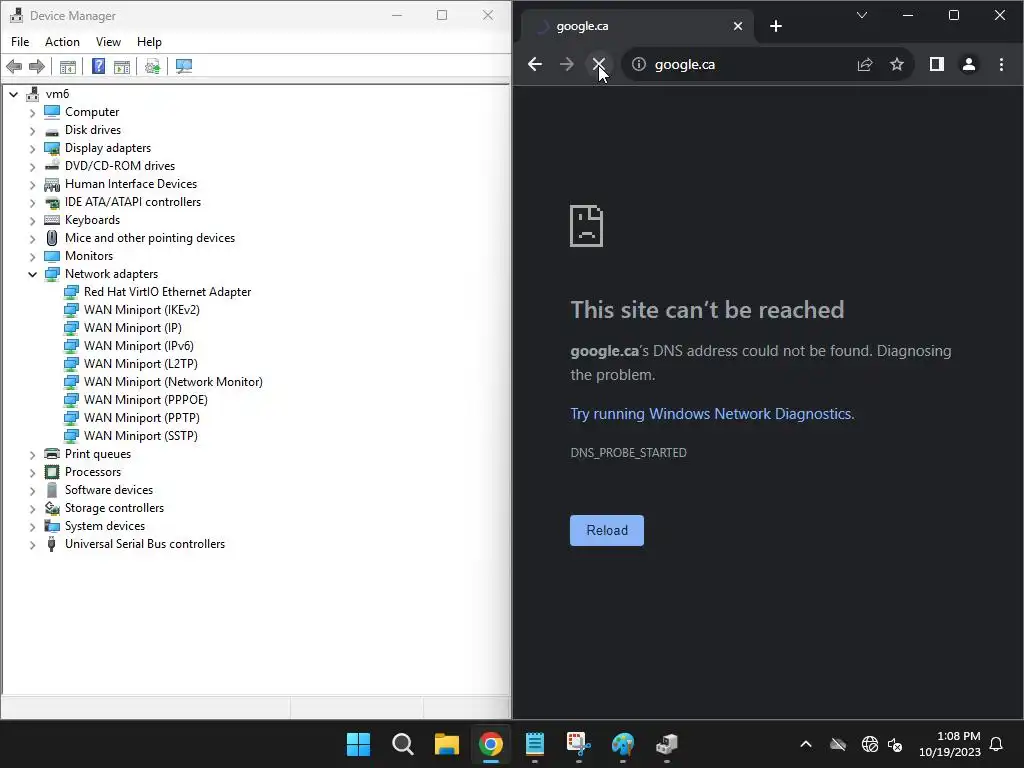The width and height of the screenshot is (1024, 768).
Task: Stop loading the page in Chrome
Action: [x=599, y=64]
